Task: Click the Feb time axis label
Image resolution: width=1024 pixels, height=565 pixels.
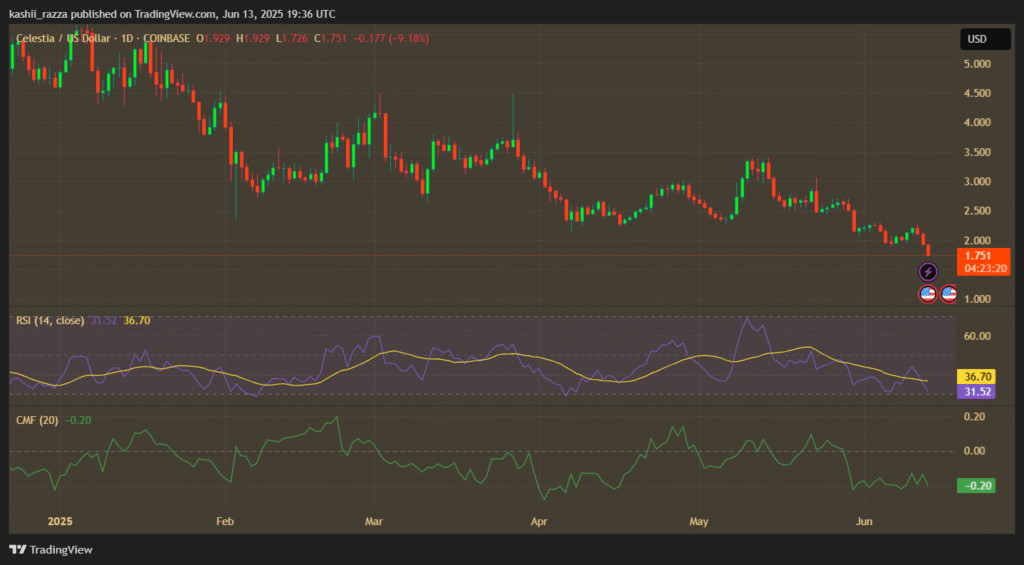Action: click(225, 522)
